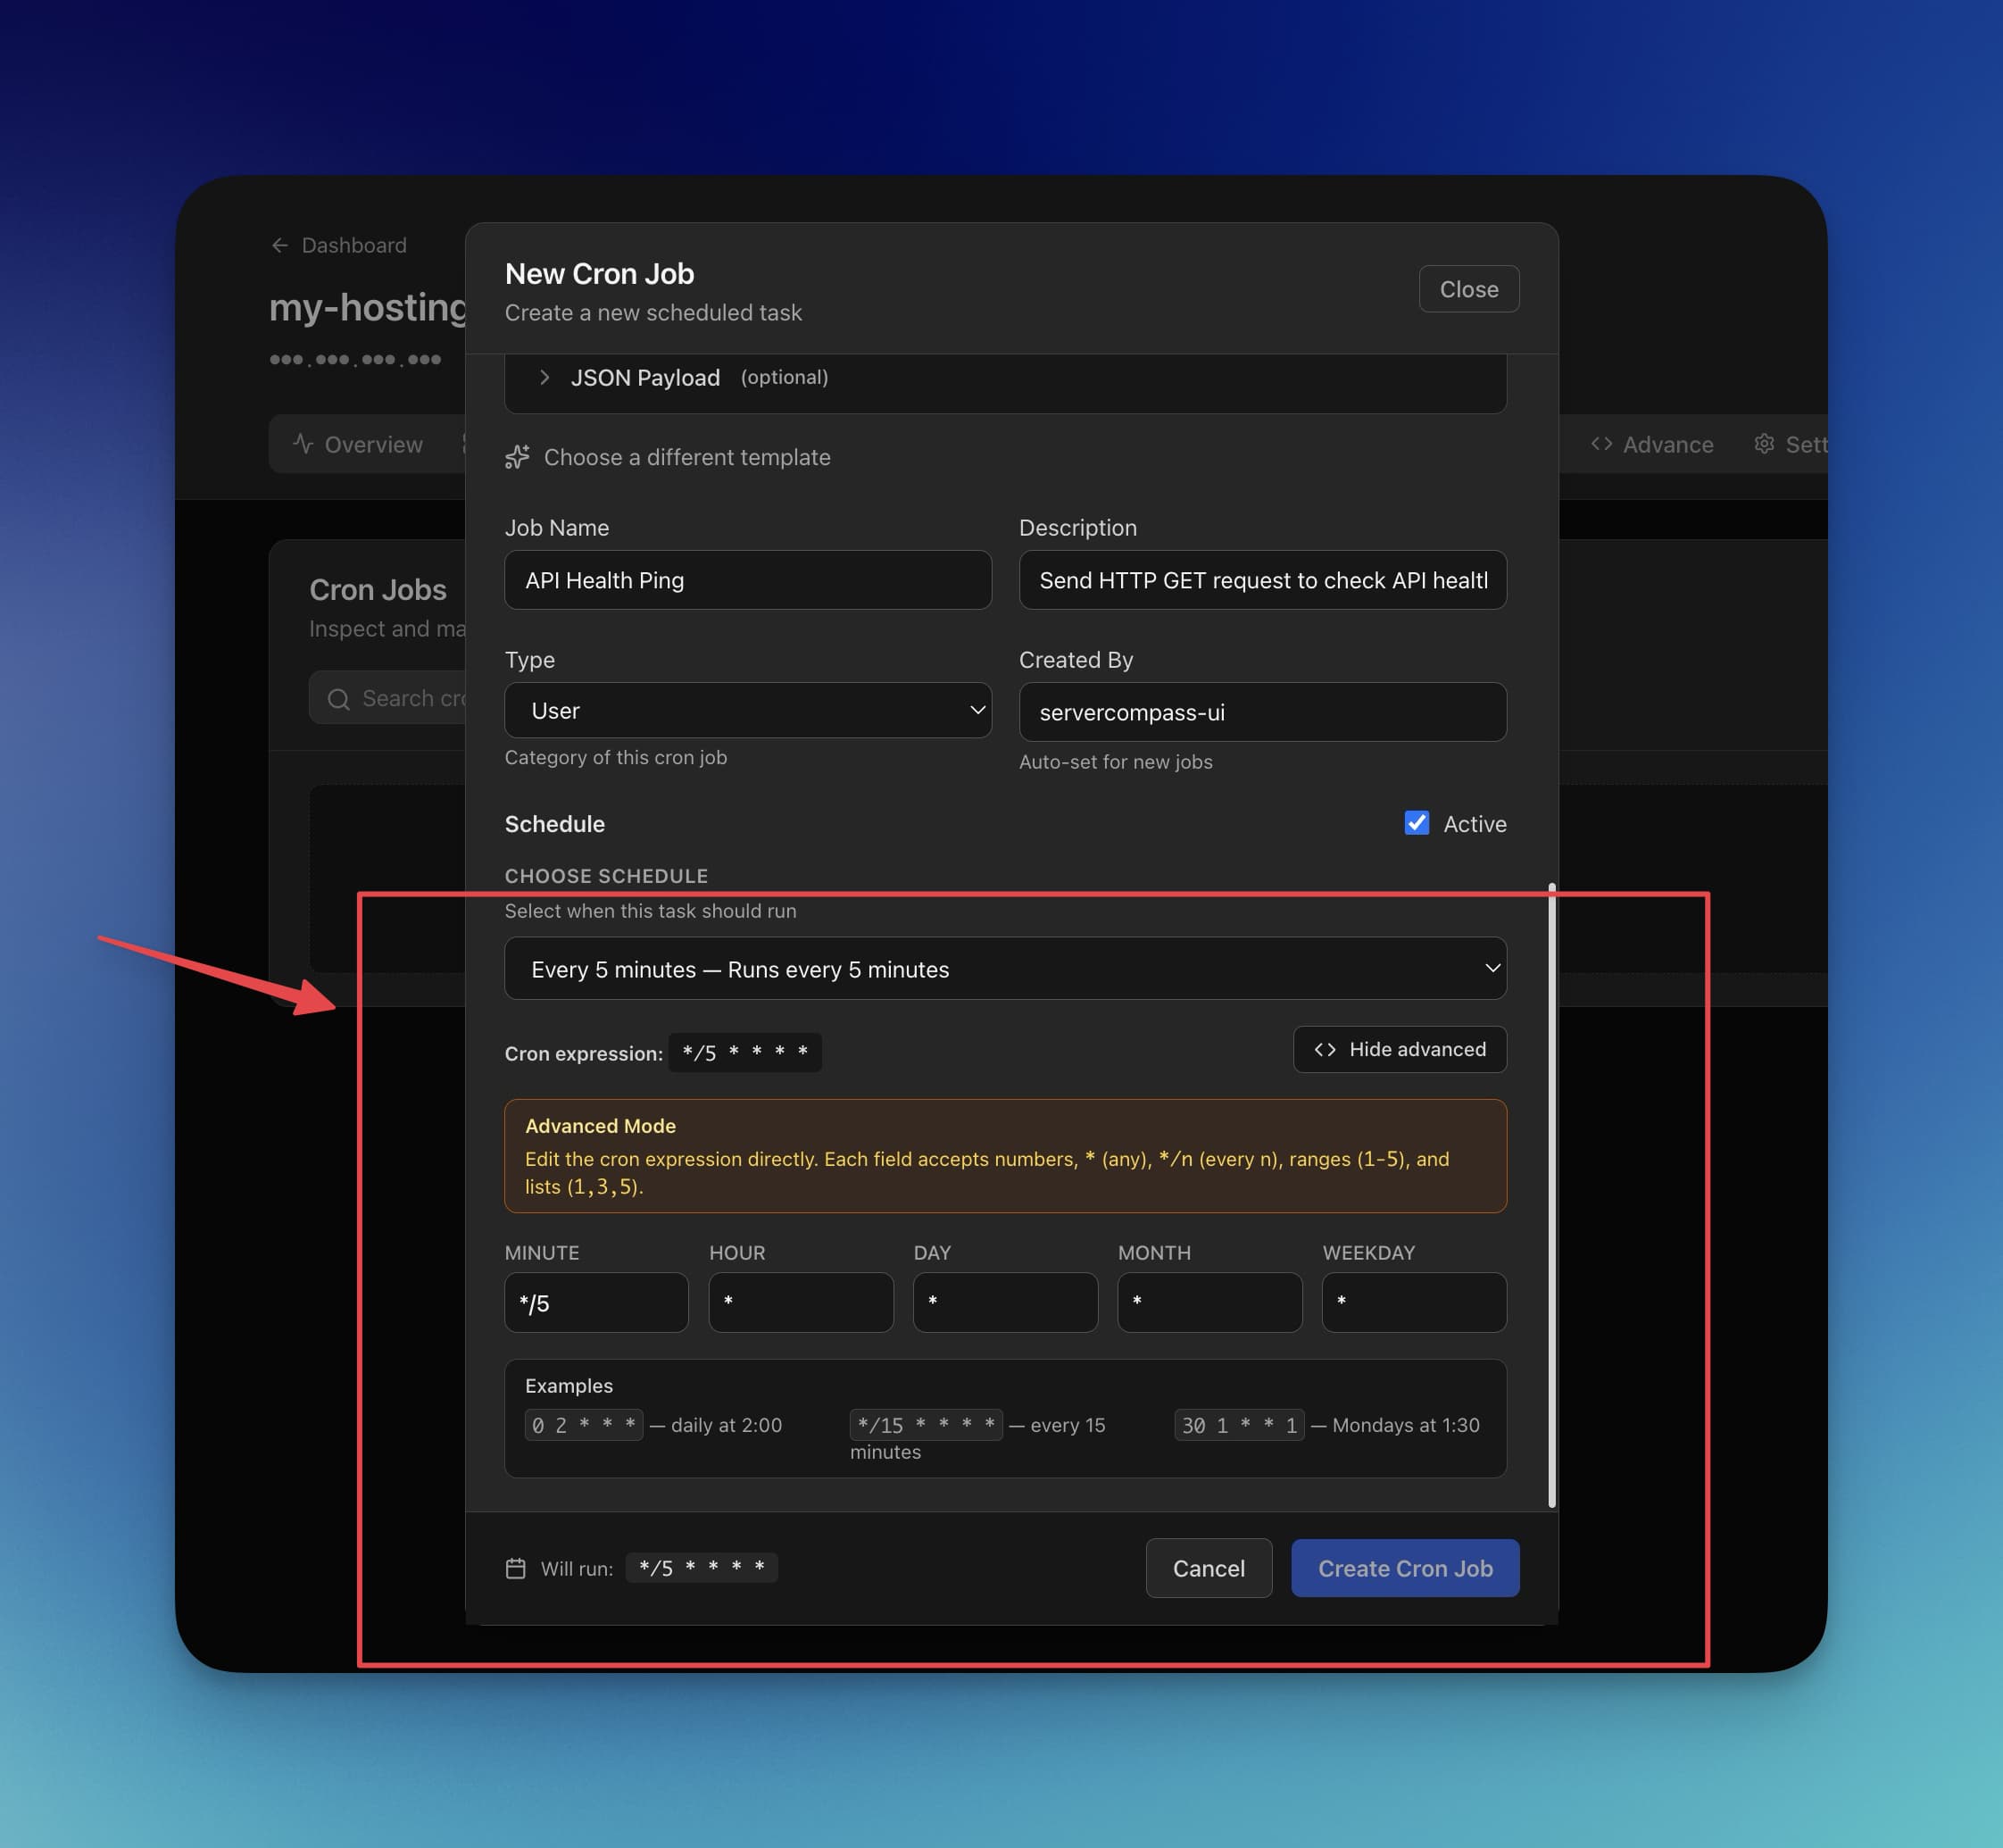Go back via the Dashboard link

339,245
